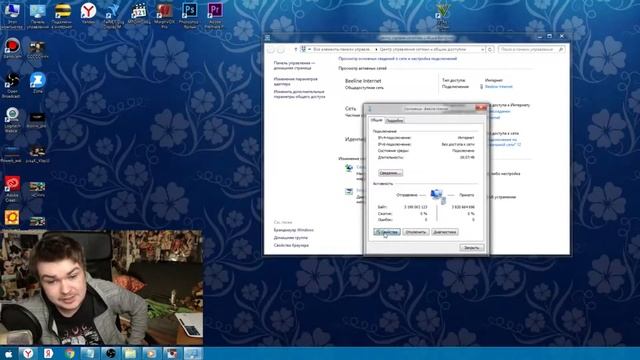Open the Control Panel home page link
This screenshot has height=360, width=640.
294,65
